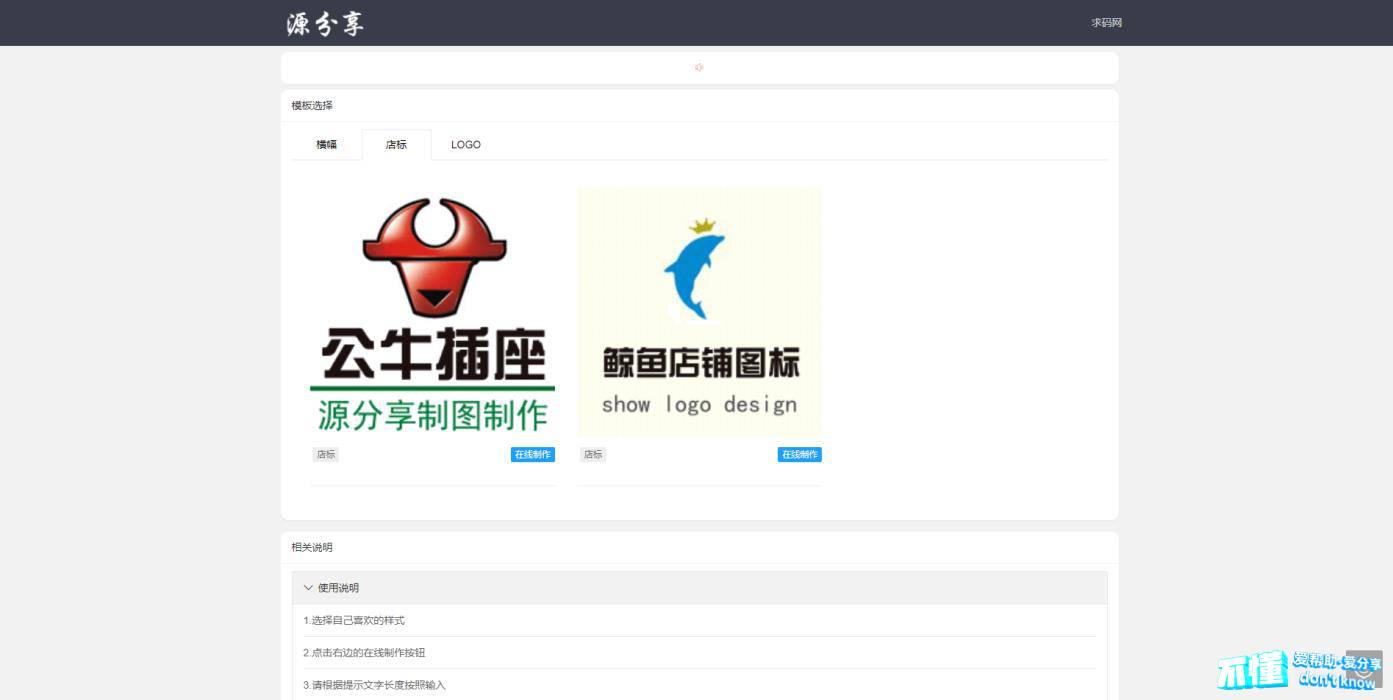The width and height of the screenshot is (1393, 700).
Task: Switch to the 横幅 tab
Action: pos(327,145)
